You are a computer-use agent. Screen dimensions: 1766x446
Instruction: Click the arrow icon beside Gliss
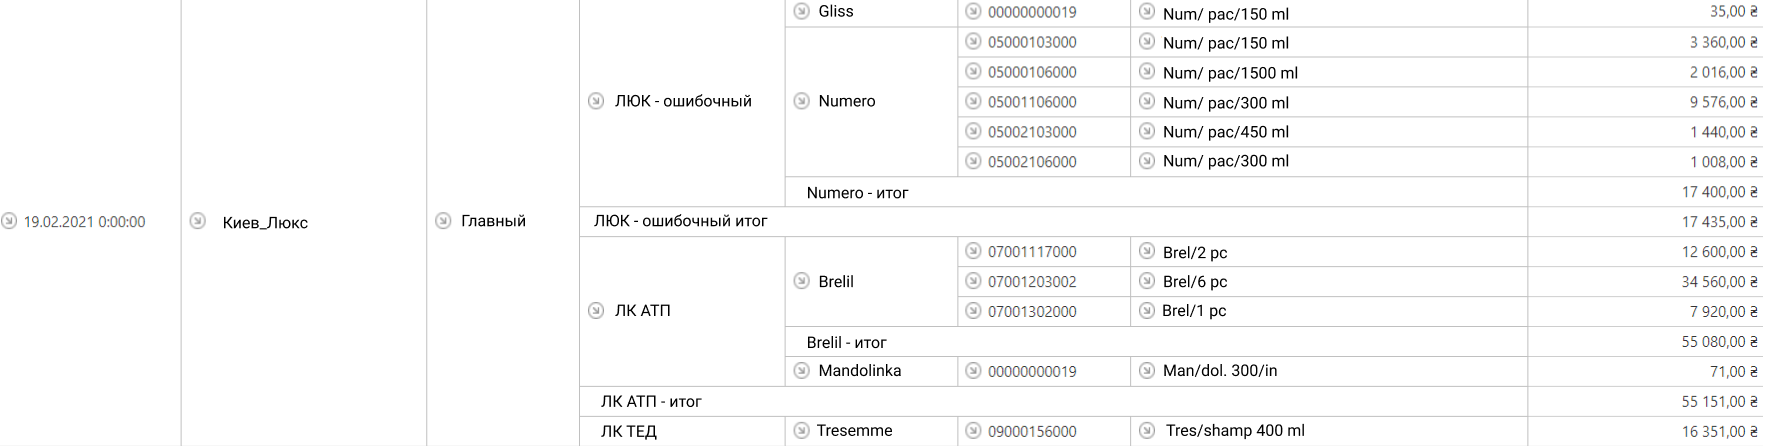[x=801, y=11]
